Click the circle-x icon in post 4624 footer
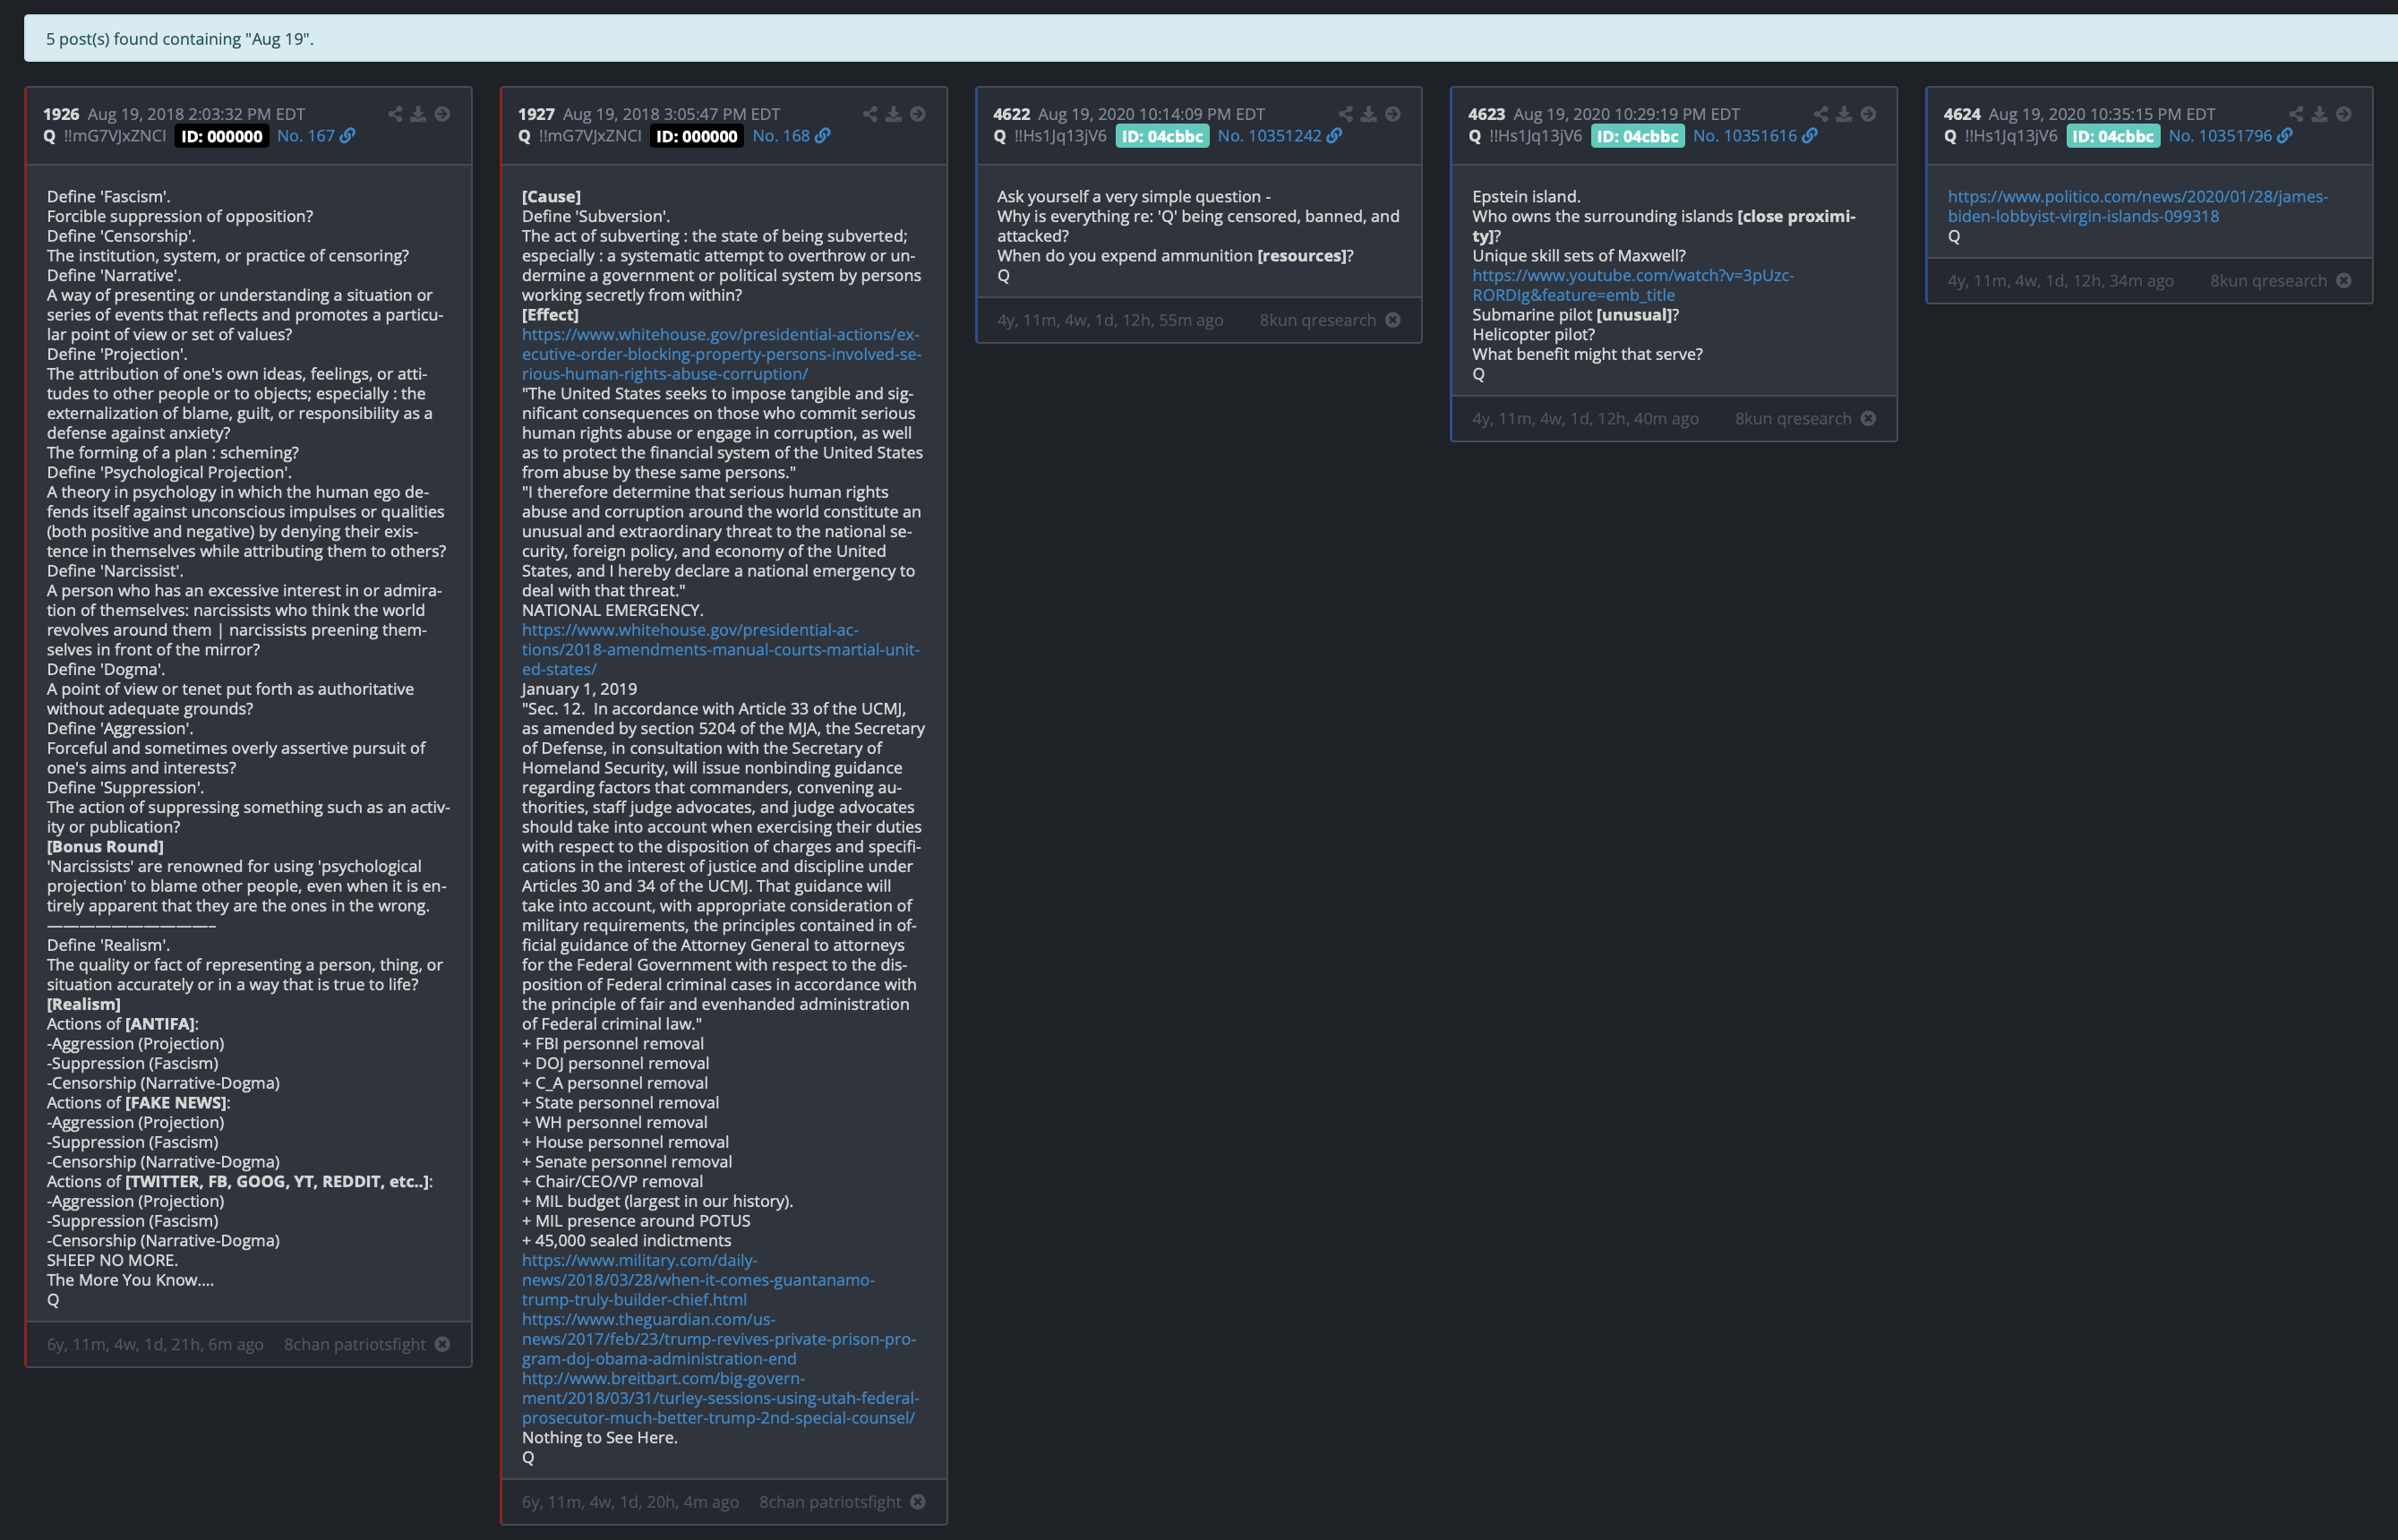 point(2343,281)
